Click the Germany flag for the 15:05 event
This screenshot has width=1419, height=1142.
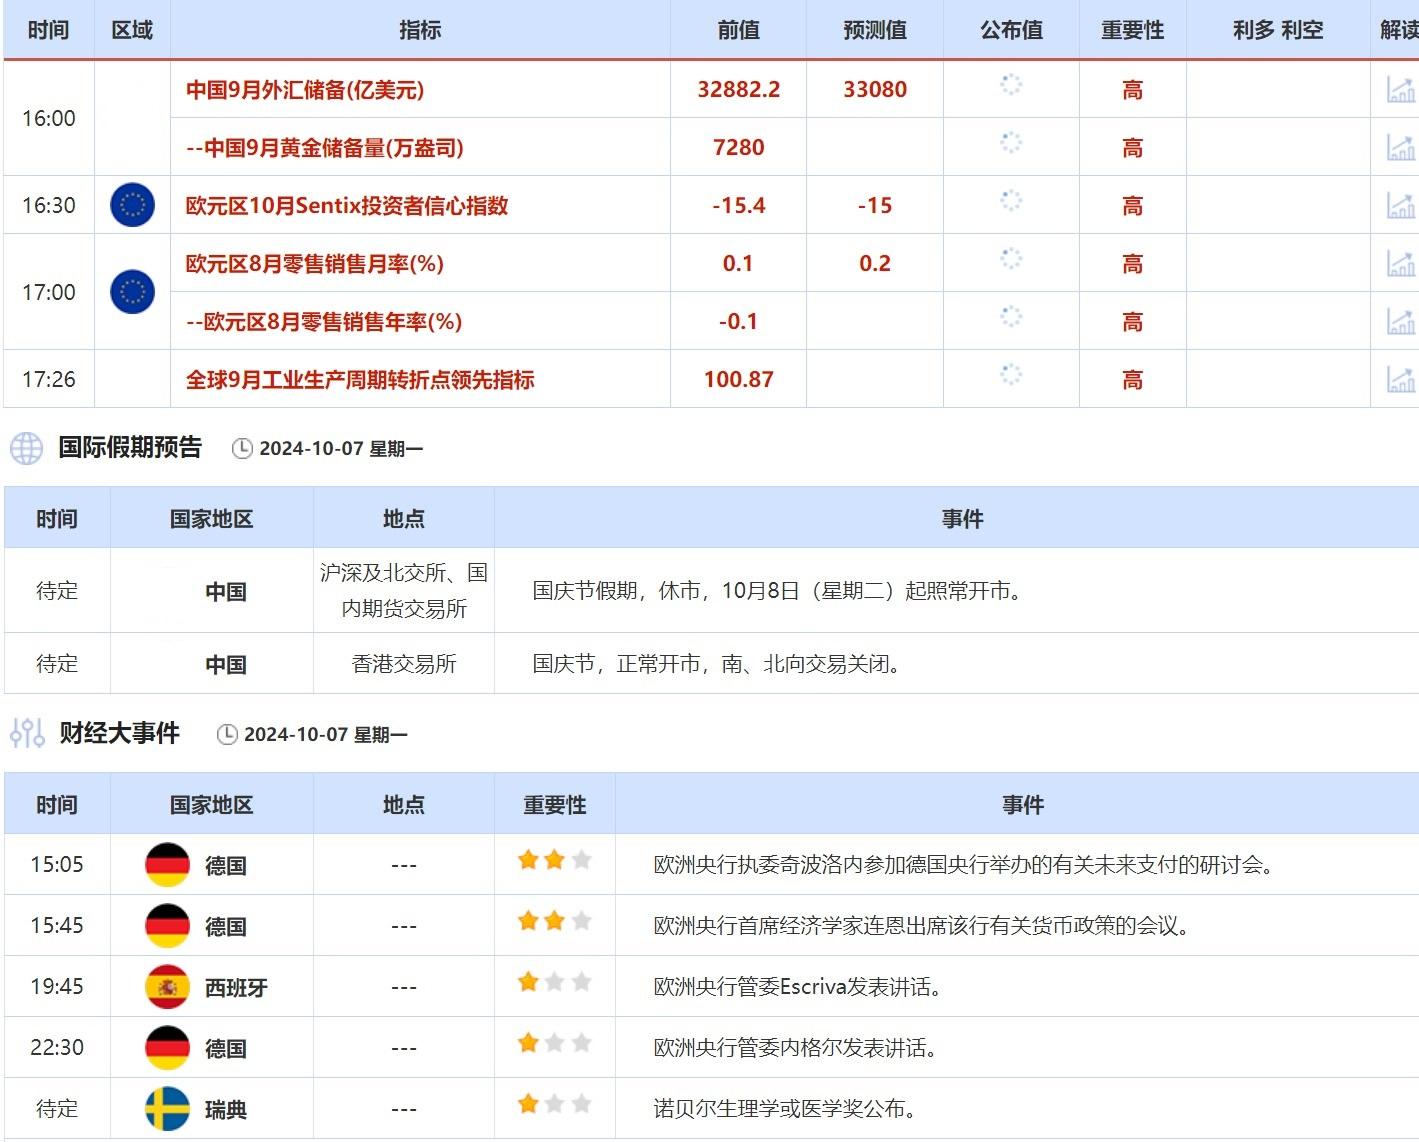[x=167, y=863]
